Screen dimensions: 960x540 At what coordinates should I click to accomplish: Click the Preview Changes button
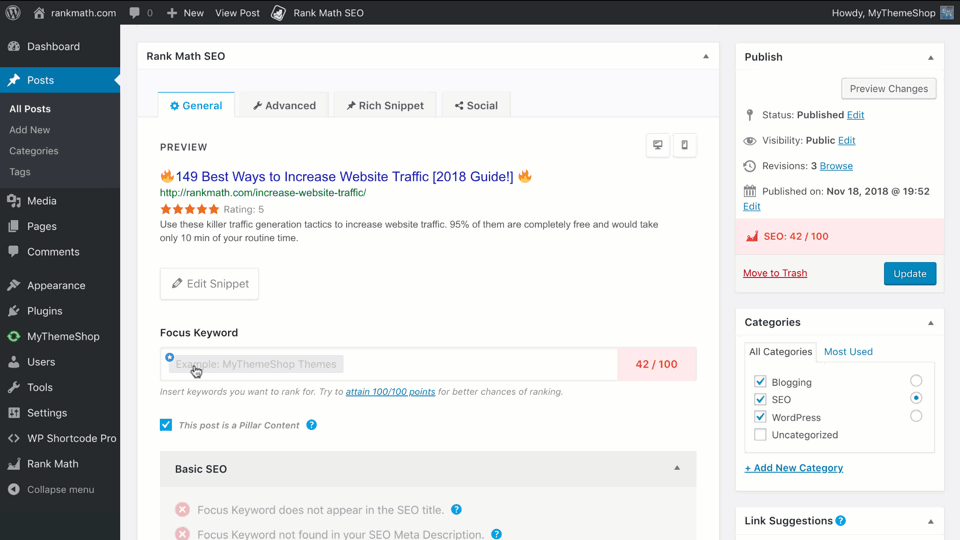tap(888, 89)
